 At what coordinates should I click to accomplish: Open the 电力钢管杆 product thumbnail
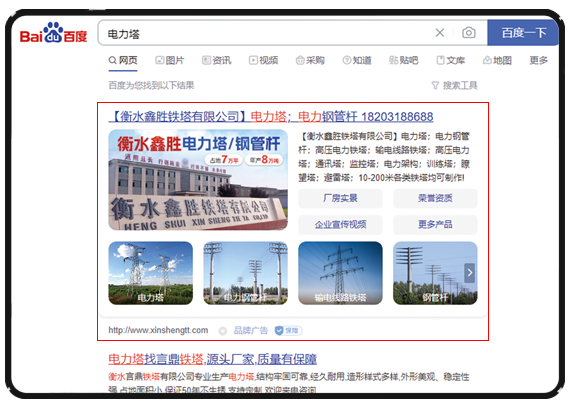245,273
